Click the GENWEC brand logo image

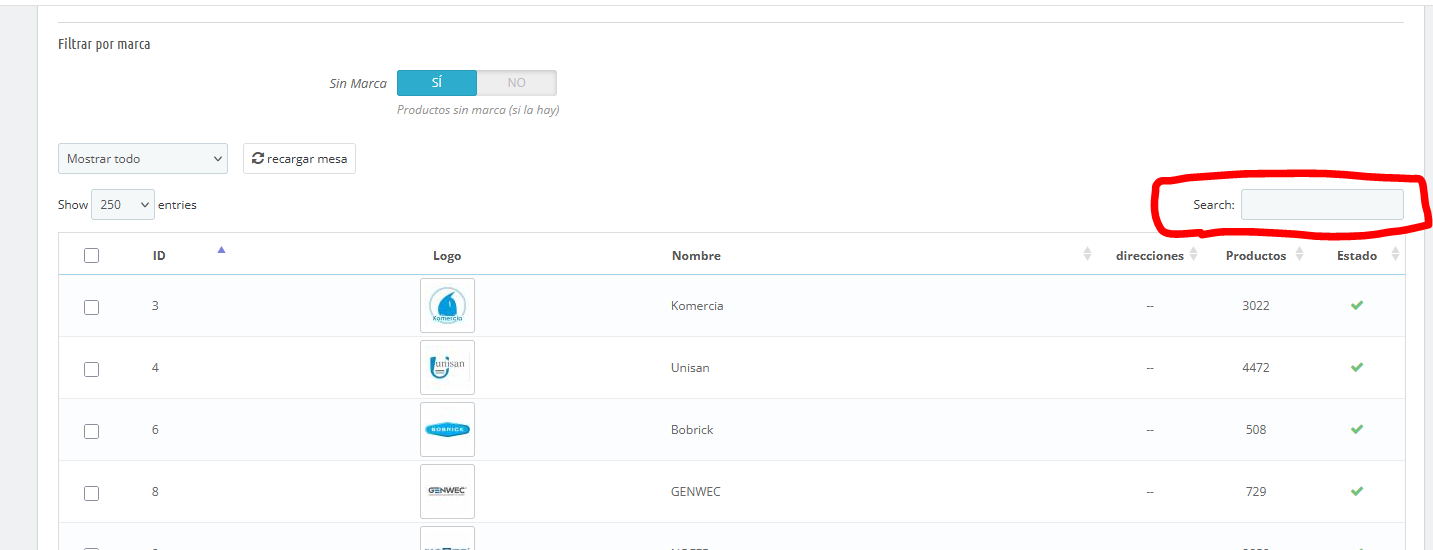(x=447, y=491)
